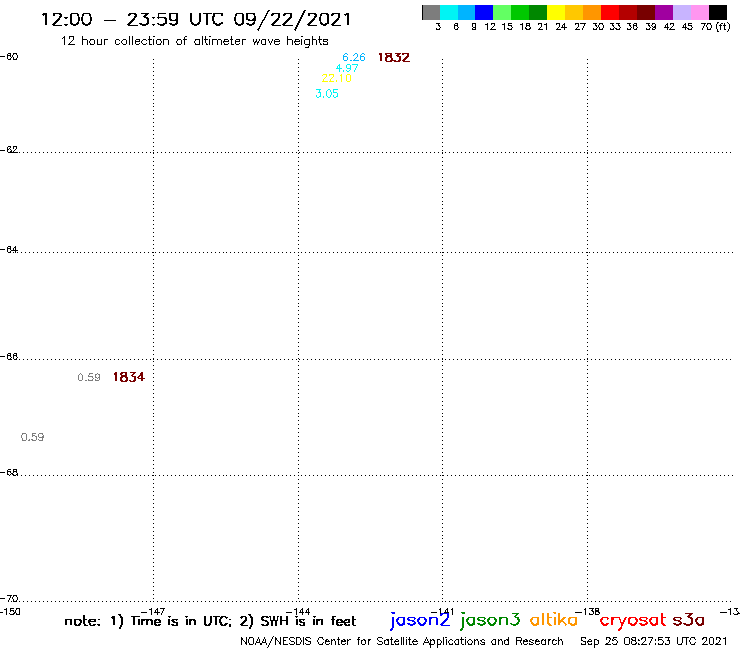740x650 pixels.
Task: Select the -70 latitude label
Action: coord(9,599)
